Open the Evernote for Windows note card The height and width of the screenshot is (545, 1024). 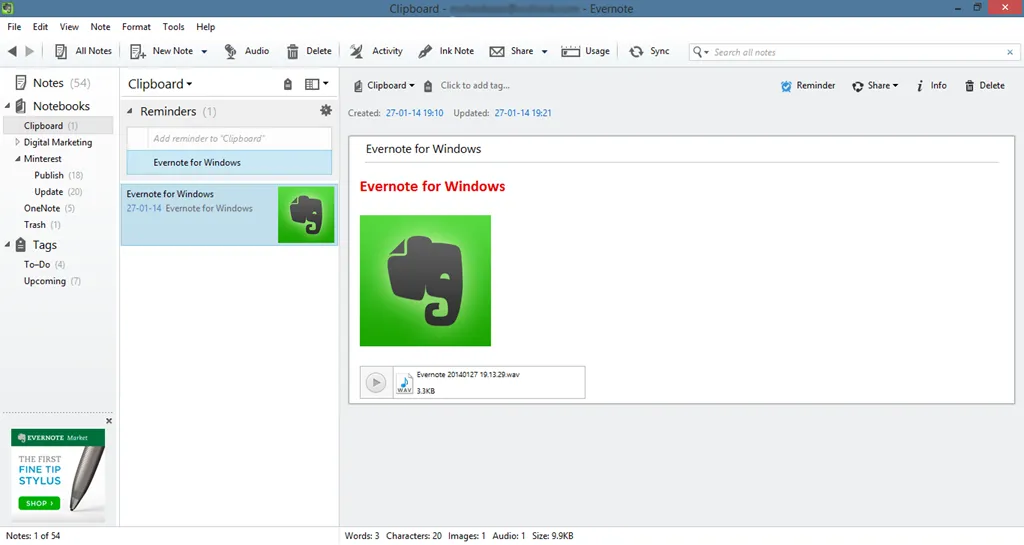coord(229,215)
